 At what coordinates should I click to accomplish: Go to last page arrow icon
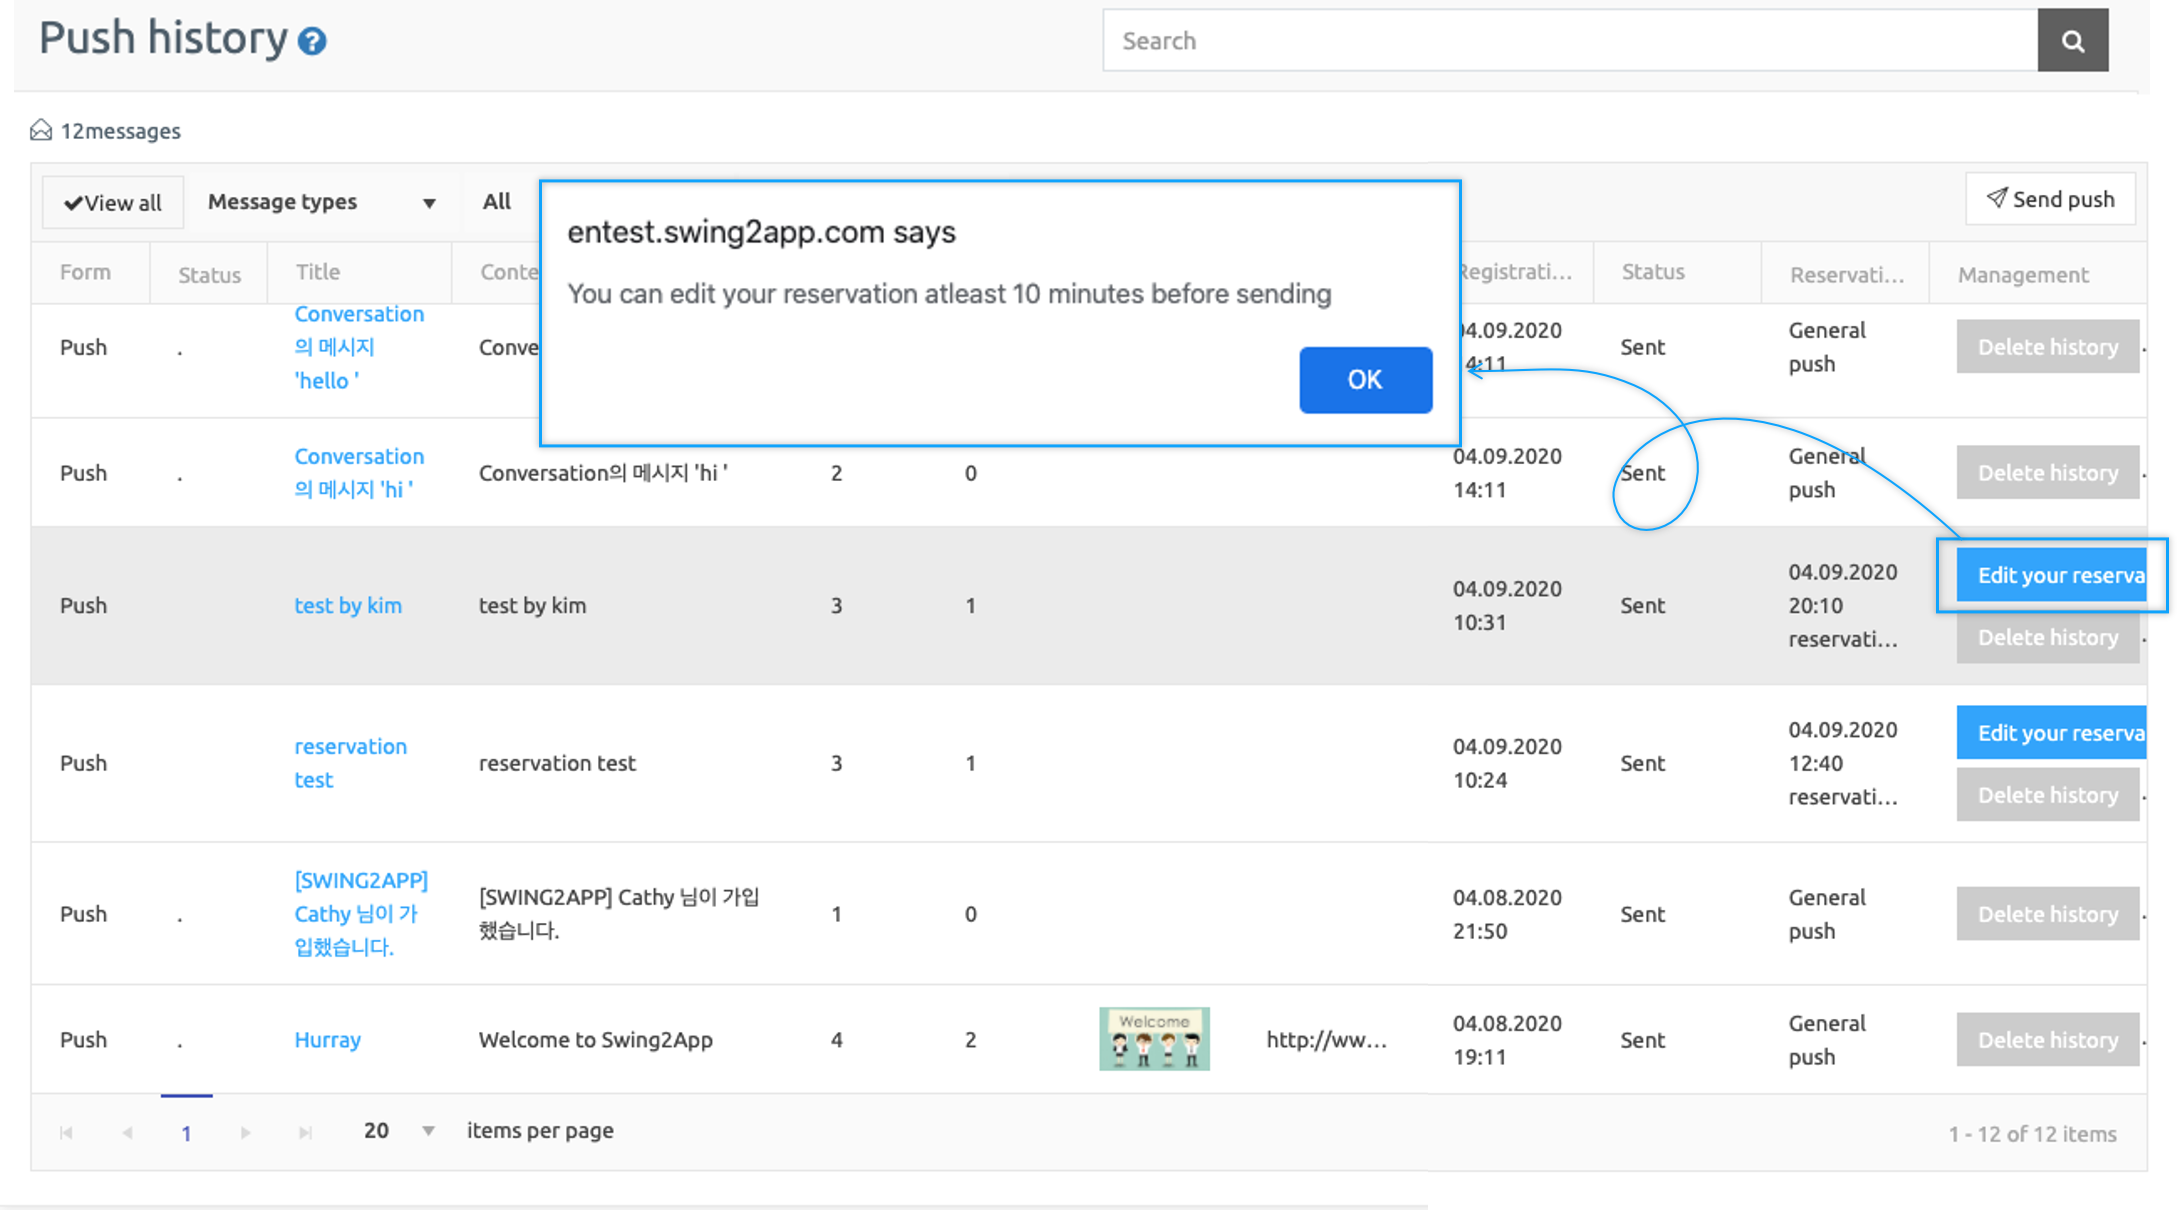[x=305, y=1132]
